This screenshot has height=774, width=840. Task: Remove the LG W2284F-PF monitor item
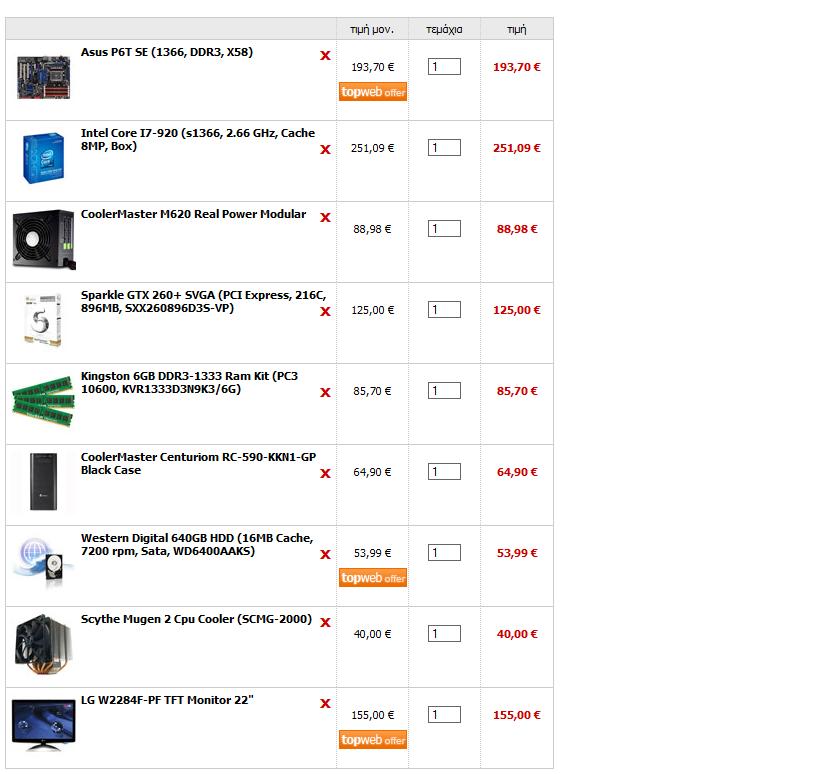(325, 703)
